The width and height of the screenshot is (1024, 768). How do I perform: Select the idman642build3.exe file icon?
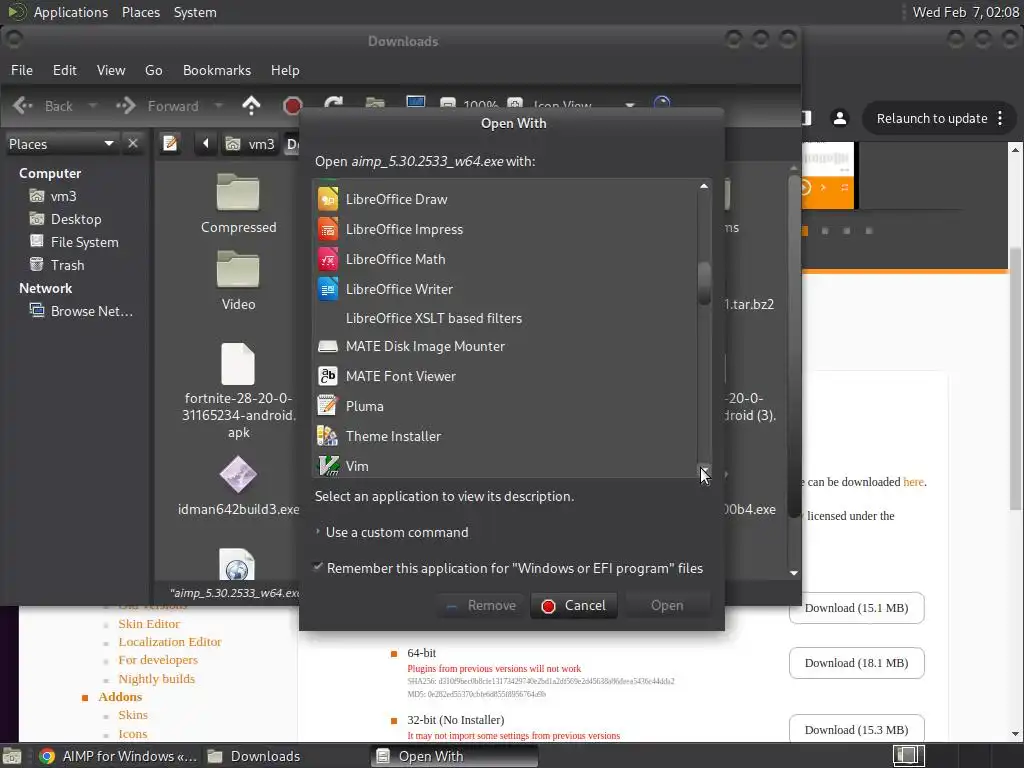238,474
